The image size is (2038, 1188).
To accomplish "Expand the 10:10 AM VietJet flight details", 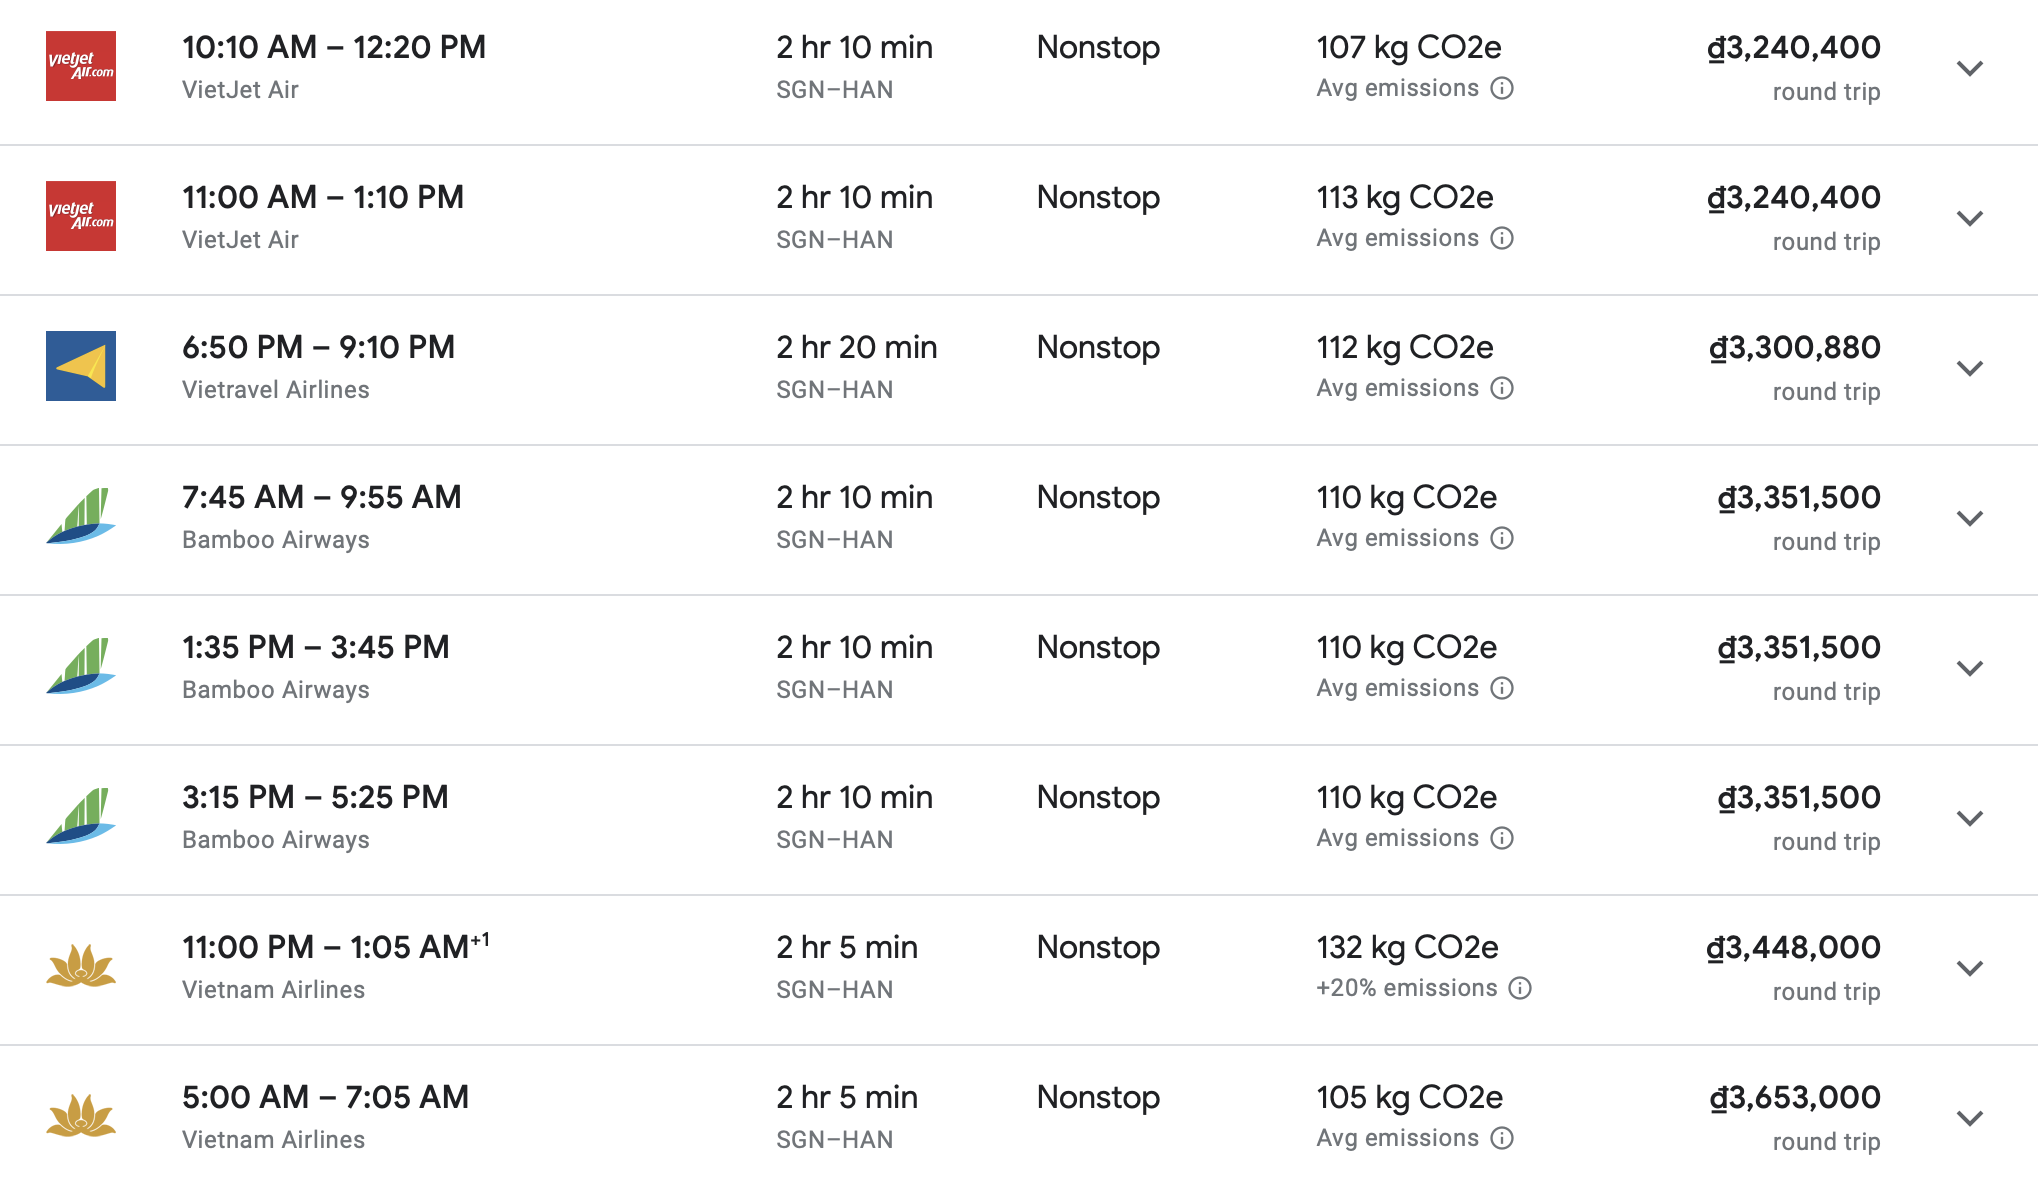I will coord(1970,68).
